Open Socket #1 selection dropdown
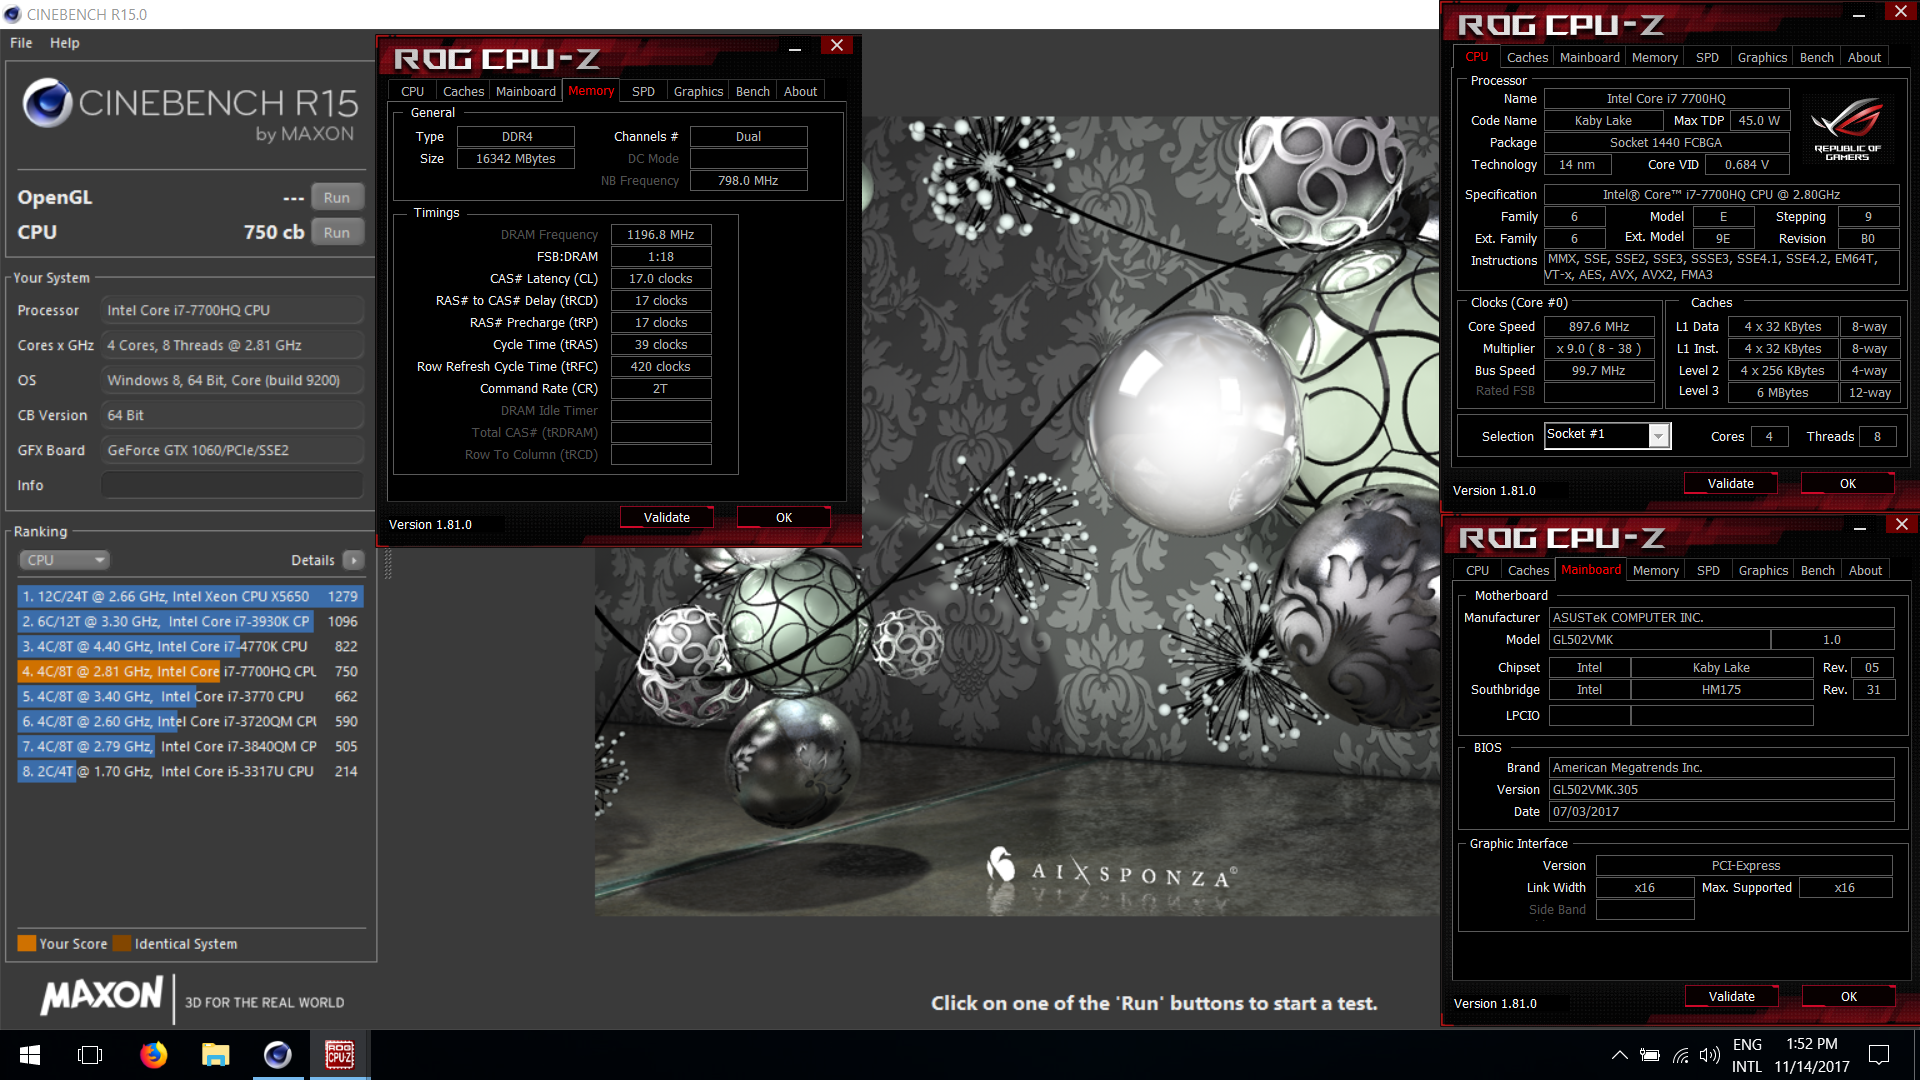 1607,435
